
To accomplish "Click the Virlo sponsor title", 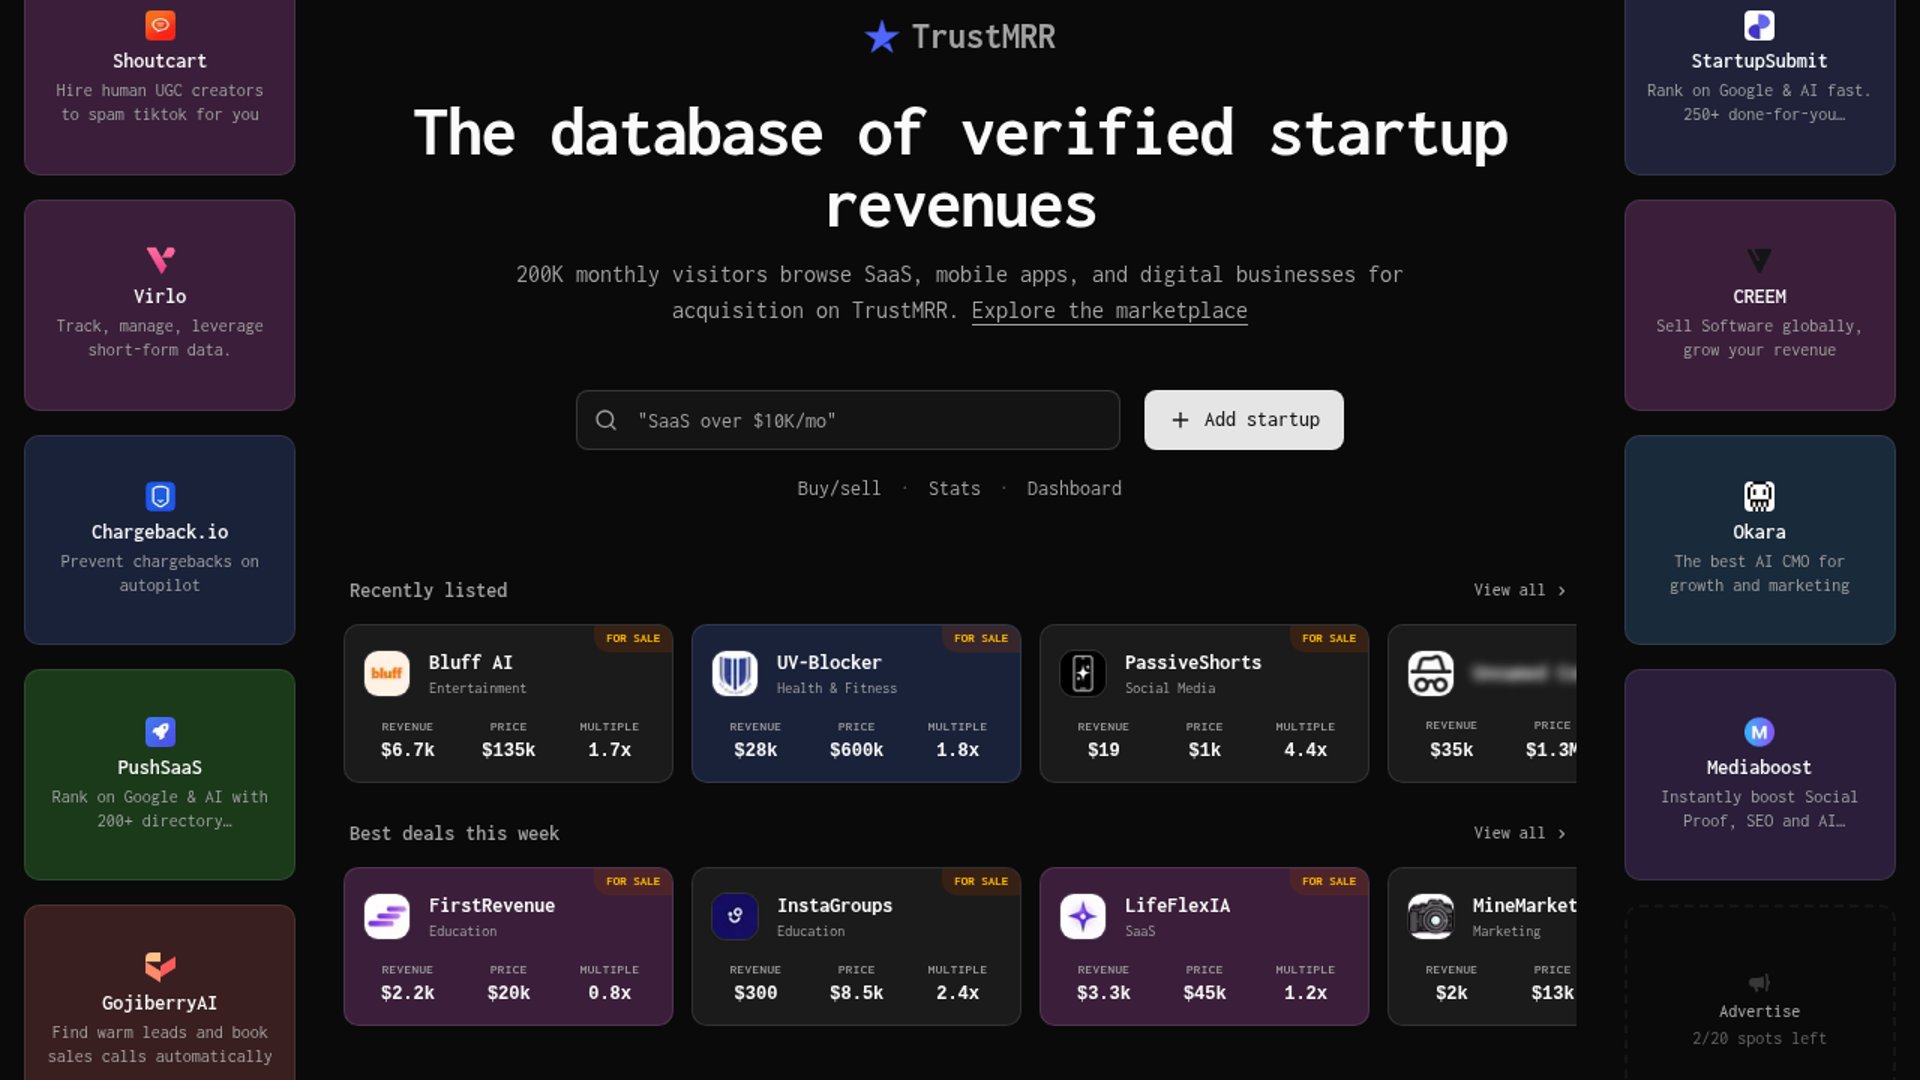I will tap(160, 296).
